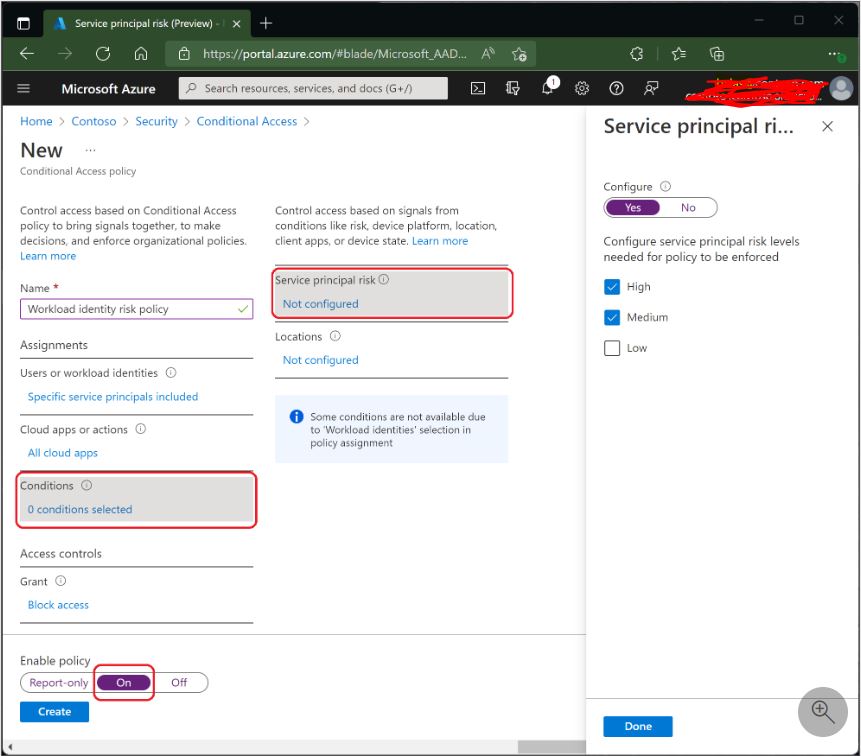Viewport: 861px width, 756px height.
Task: Click the magnifier zoom button
Action: [823, 712]
